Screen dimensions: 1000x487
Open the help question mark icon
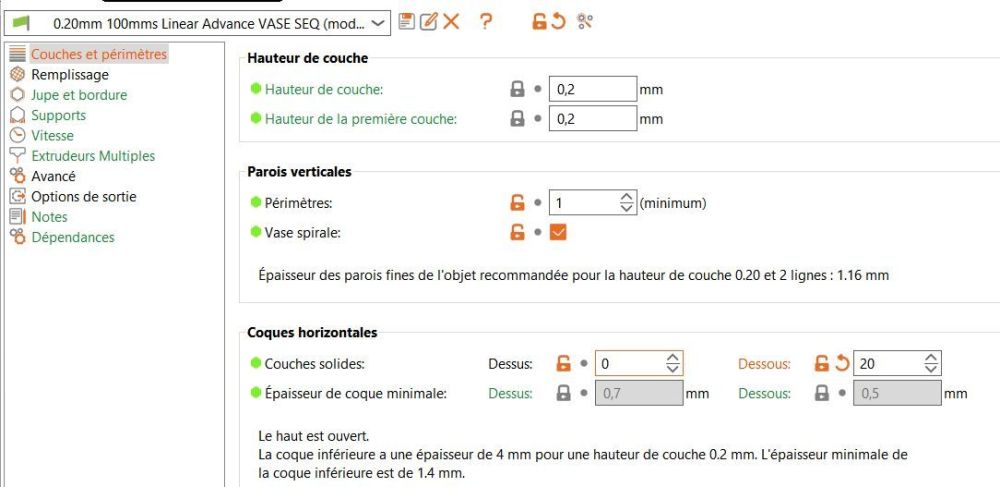click(x=486, y=21)
